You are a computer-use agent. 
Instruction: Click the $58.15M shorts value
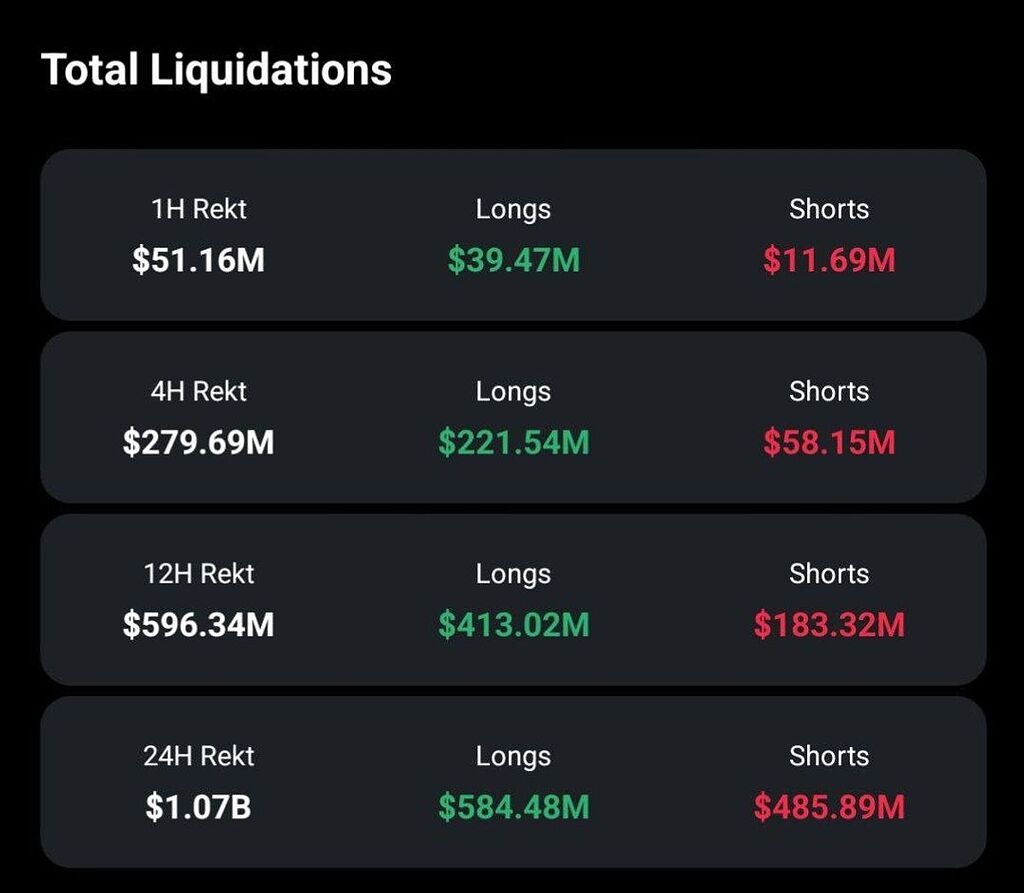pos(830,442)
